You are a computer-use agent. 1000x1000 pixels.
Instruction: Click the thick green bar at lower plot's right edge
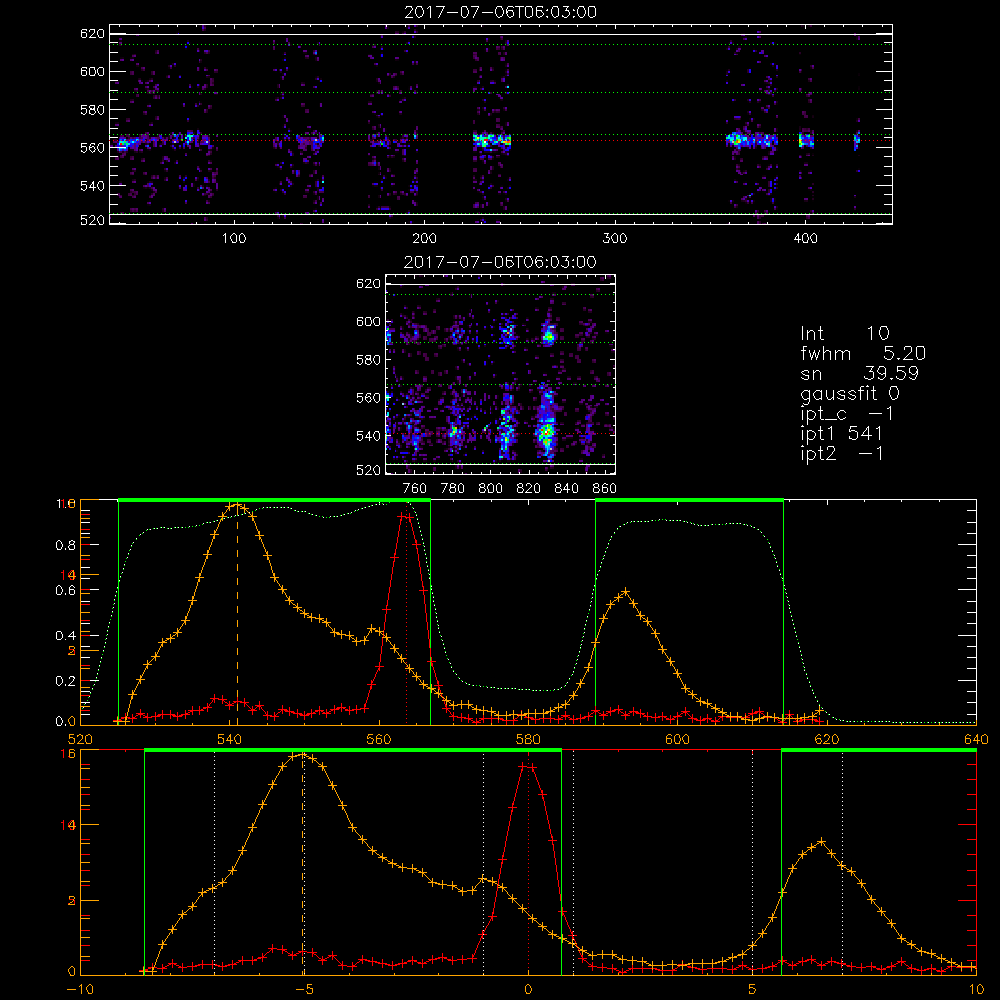(x=879, y=751)
